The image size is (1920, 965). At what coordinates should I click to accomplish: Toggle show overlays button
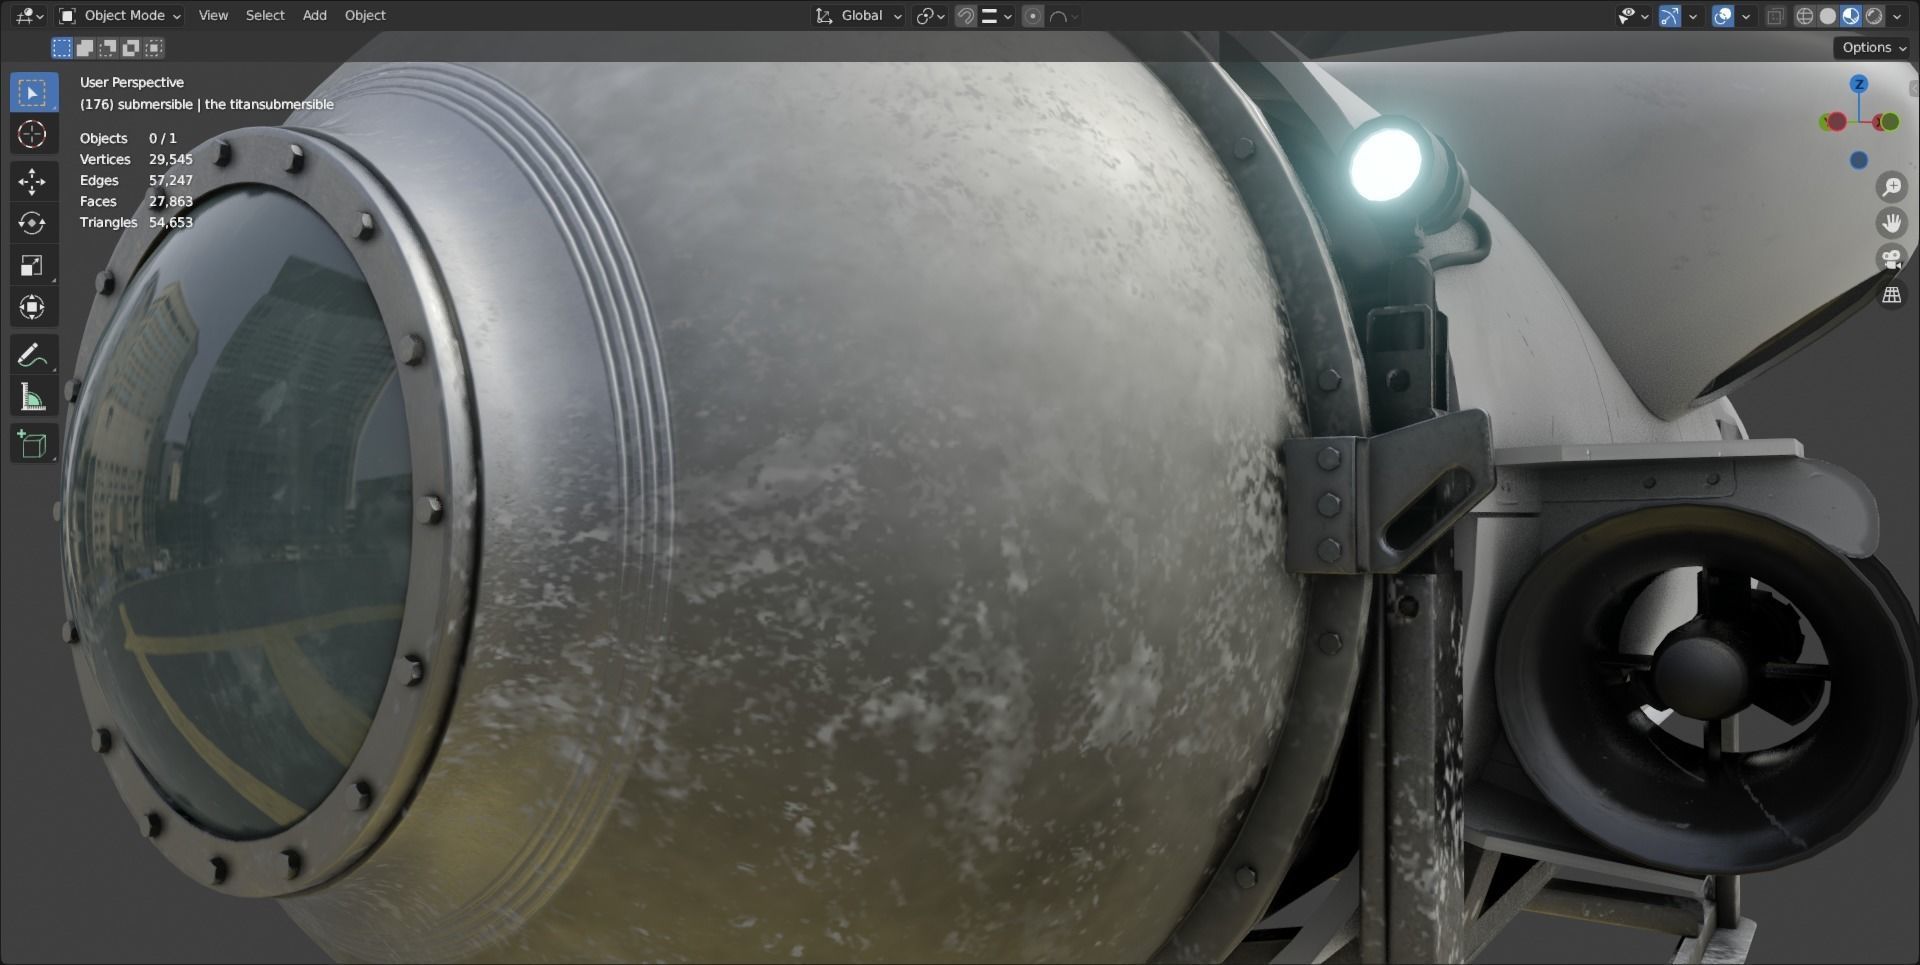point(1722,16)
